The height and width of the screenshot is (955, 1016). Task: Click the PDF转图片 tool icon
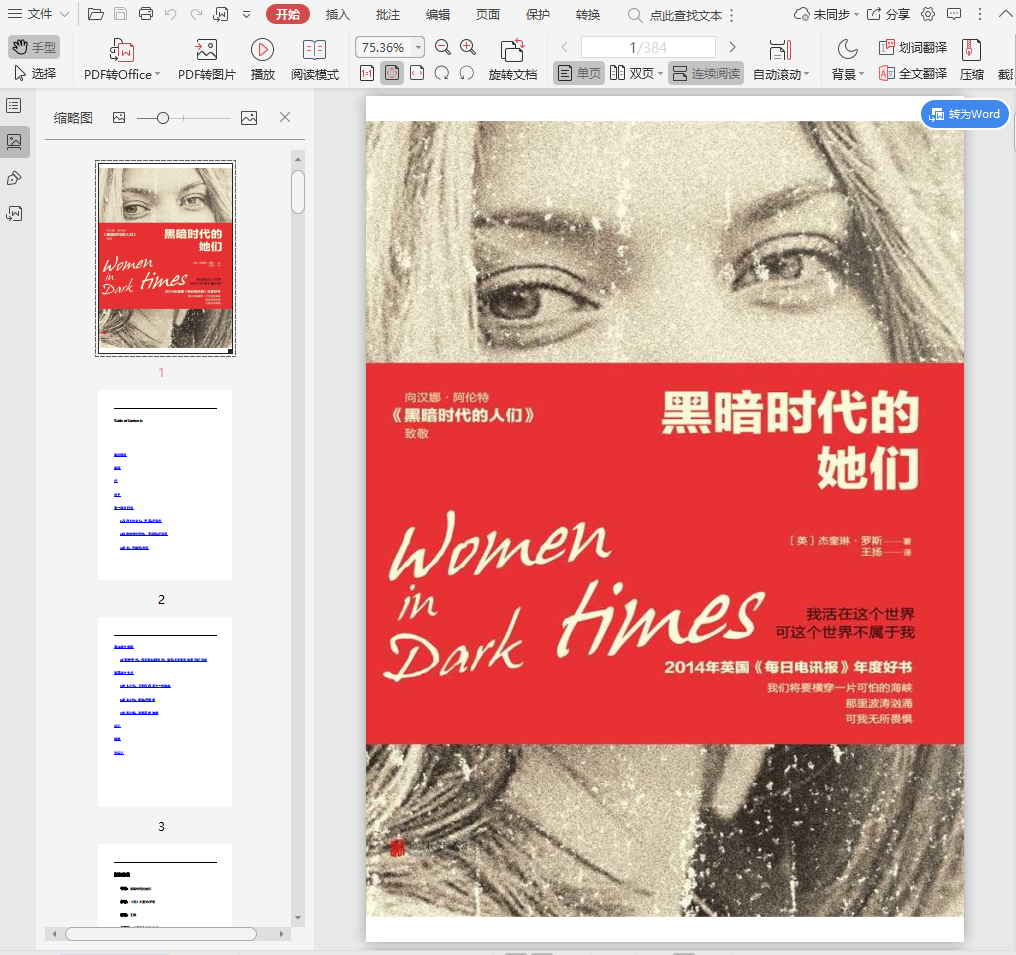point(207,51)
